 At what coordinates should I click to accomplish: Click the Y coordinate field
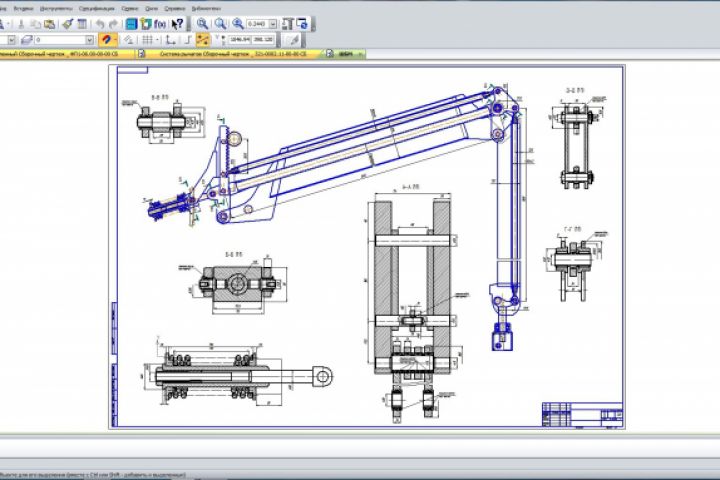click(x=263, y=40)
